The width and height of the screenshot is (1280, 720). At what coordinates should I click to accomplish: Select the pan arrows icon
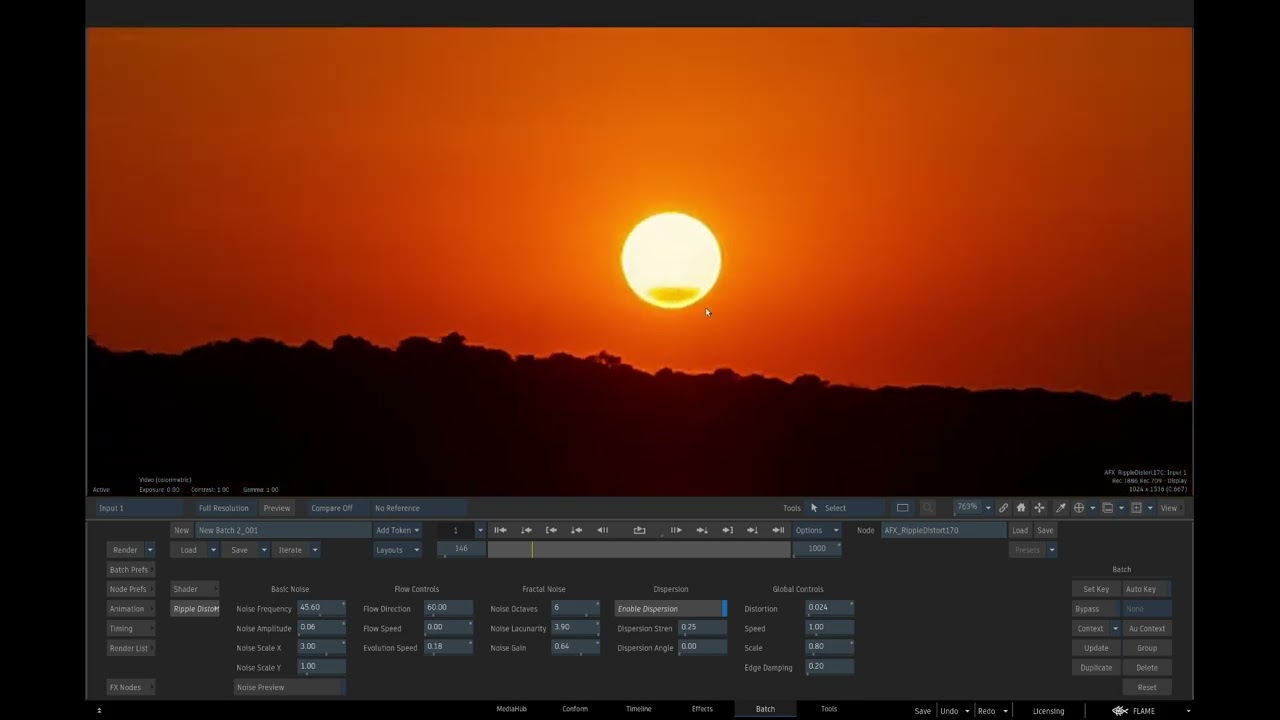pyautogui.click(x=1039, y=508)
